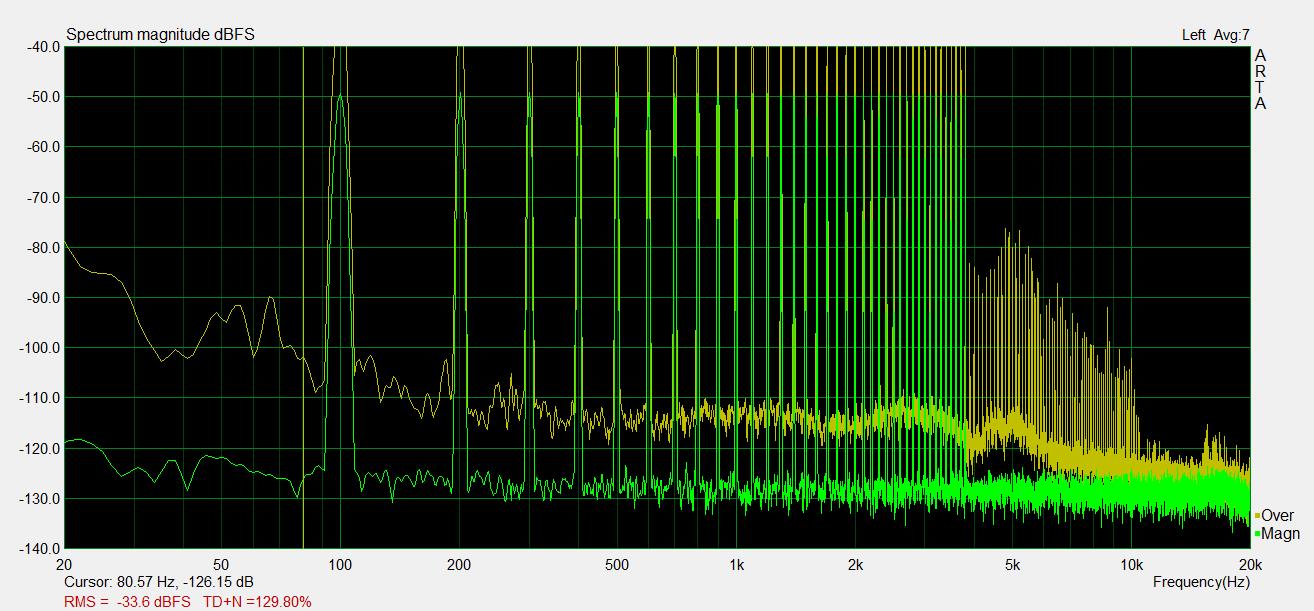This screenshot has width=1314, height=611.
Task: Click the 5k frequency axis label
Action: (x=1012, y=565)
